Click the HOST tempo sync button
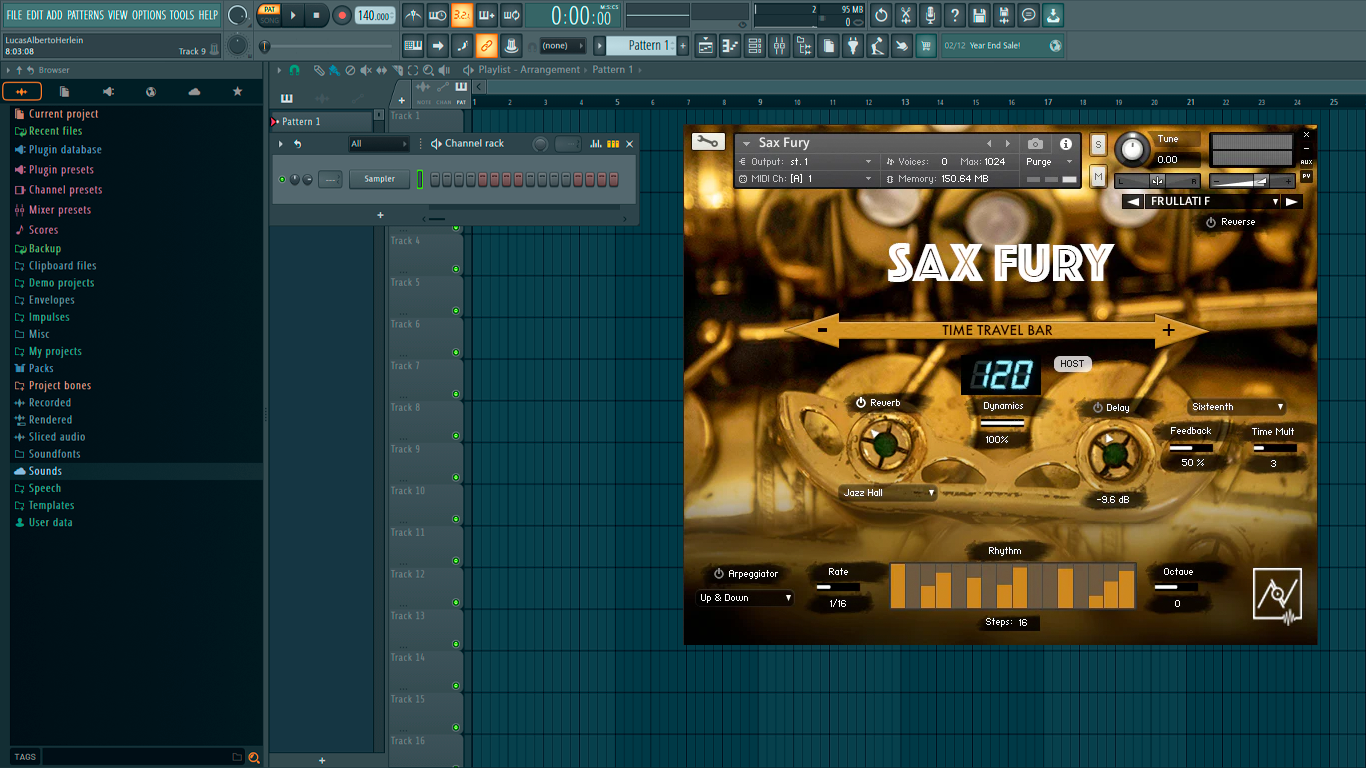This screenshot has height=768, width=1366. click(1072, 364)
